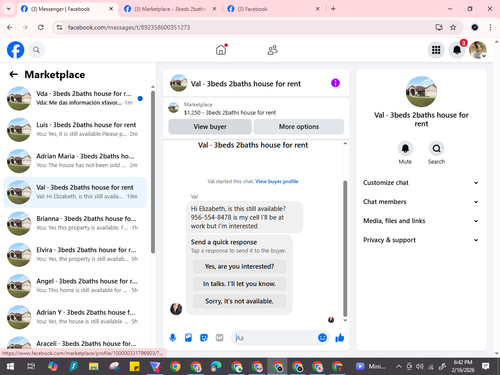Screen dimensions: 500x375
Task: Open the Luis conversation
Action: [x=75, y=130]
